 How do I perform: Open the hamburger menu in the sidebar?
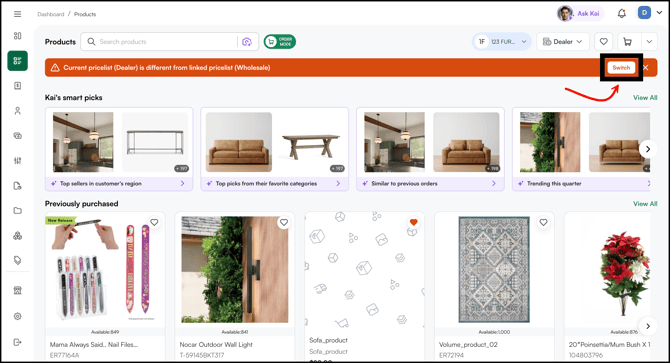(18, 14)
